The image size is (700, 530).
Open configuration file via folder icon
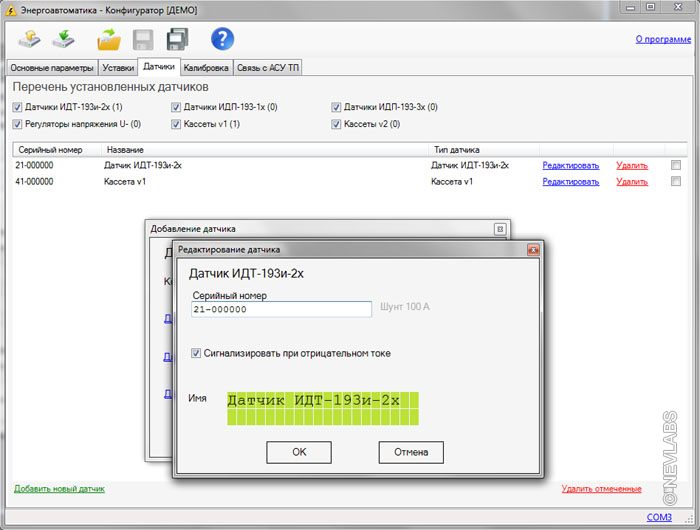click(107, 40)
